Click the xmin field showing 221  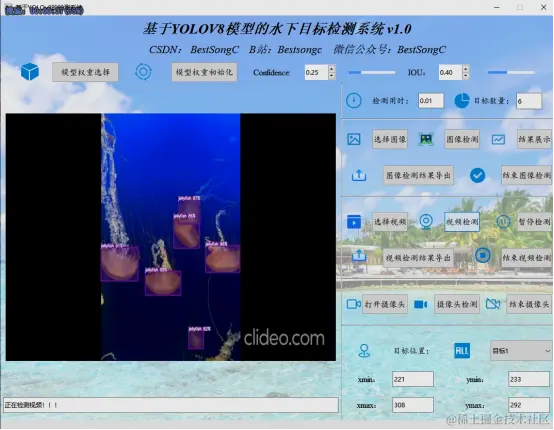tap(413, 379)
